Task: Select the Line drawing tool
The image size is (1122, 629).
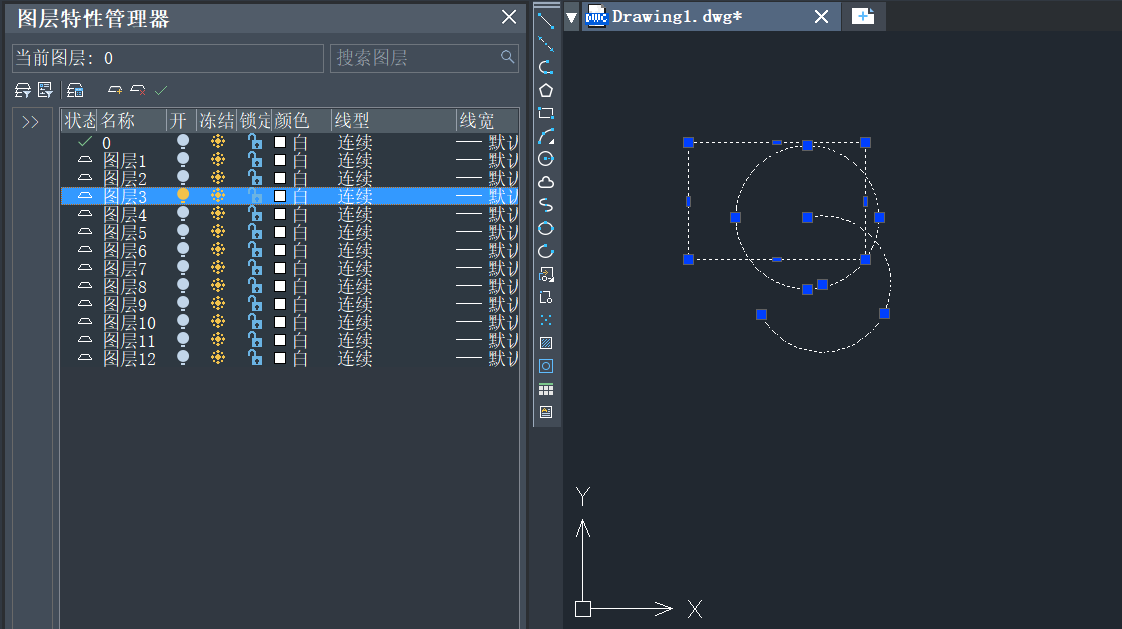Action: point(546,21)
